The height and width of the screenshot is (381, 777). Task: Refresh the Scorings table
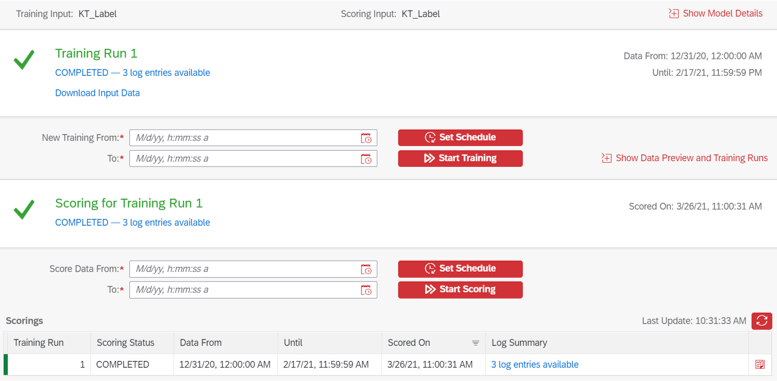(762, 321)
